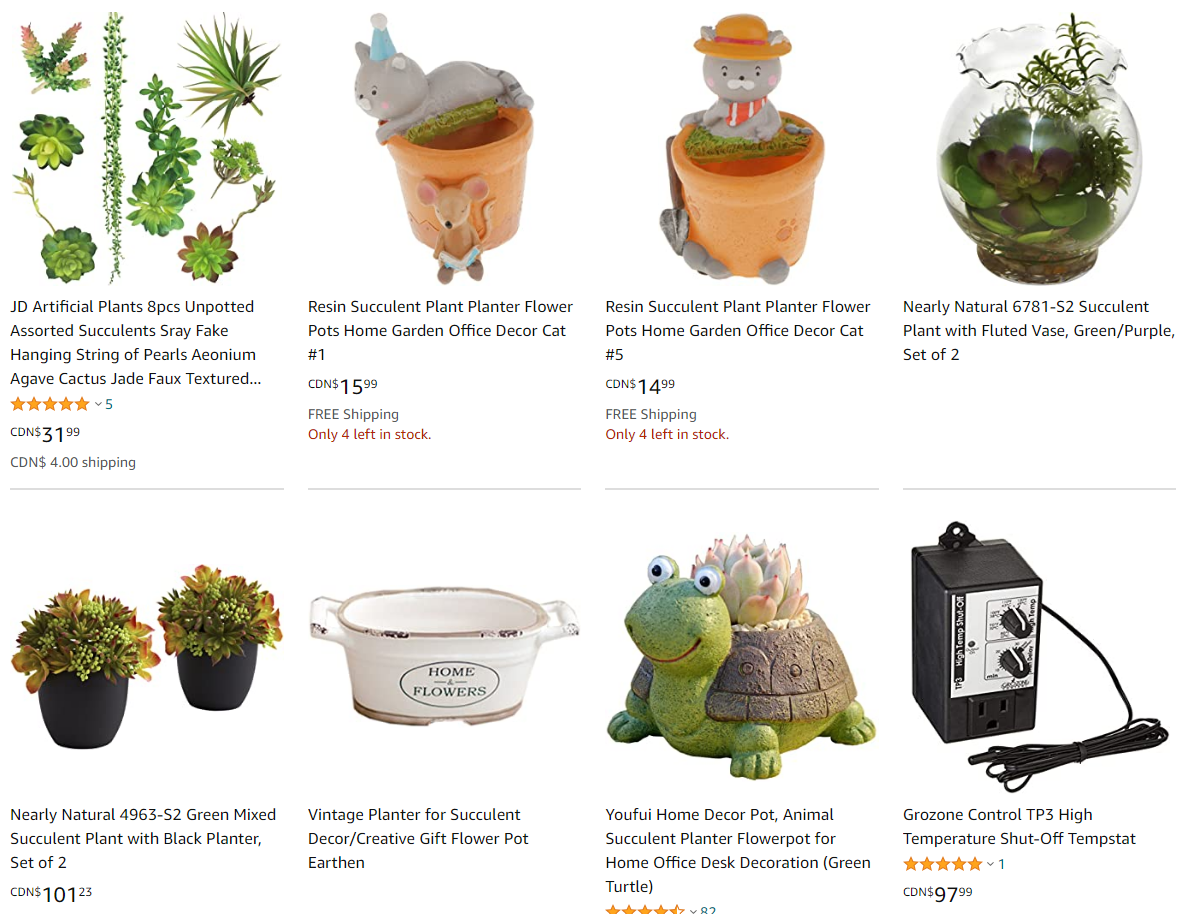1193x914 pixels.
Task: Open Nearly Natural 4963-S2 Green Mixed title
Action: point(143,838)
